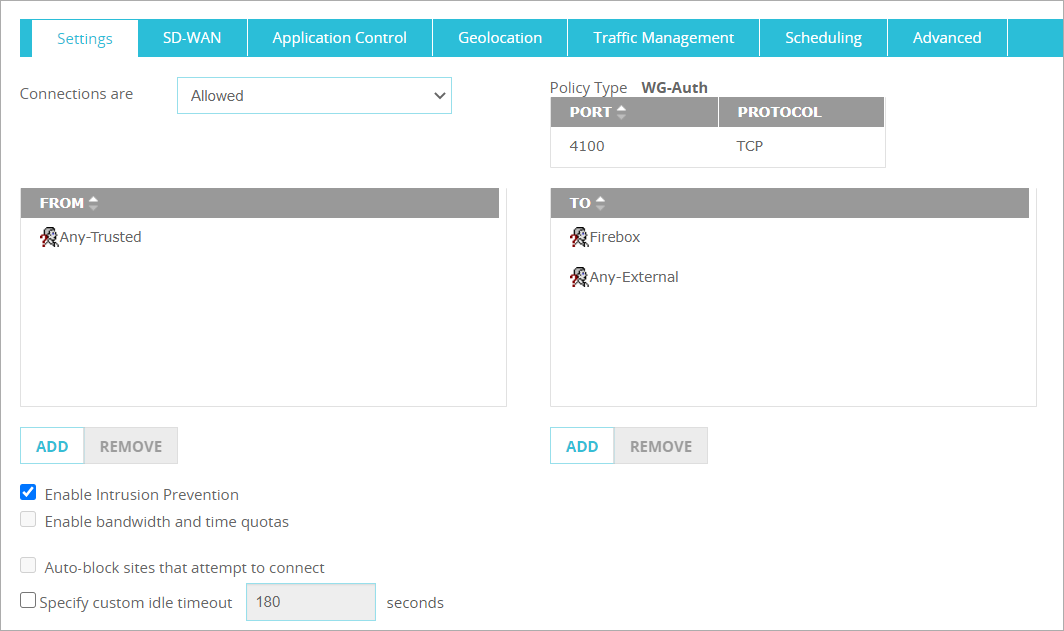Open the Scheduling tab
This screenshot has width=1064, height=631.
pyautogui.click(x=823, y=38)
